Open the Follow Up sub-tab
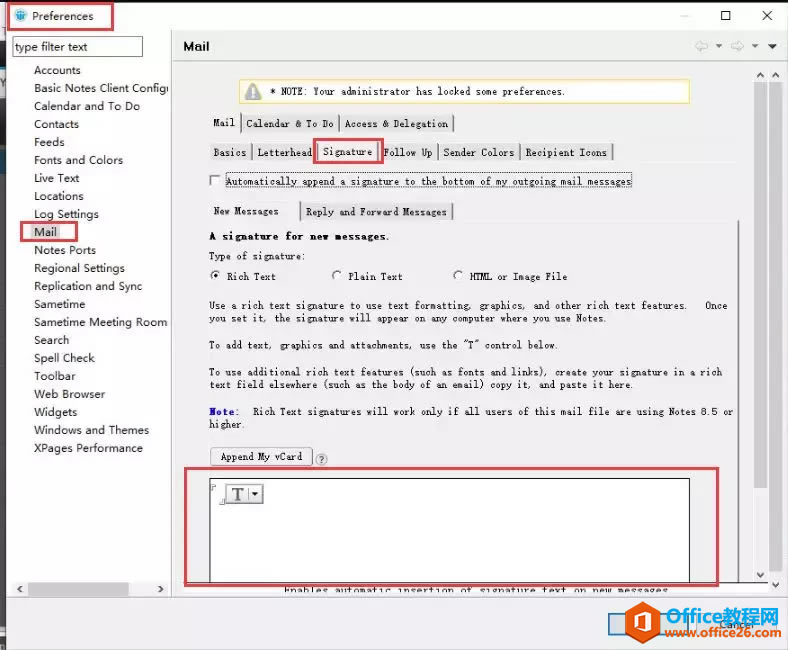The image size is (788, 650). [408, 152]
